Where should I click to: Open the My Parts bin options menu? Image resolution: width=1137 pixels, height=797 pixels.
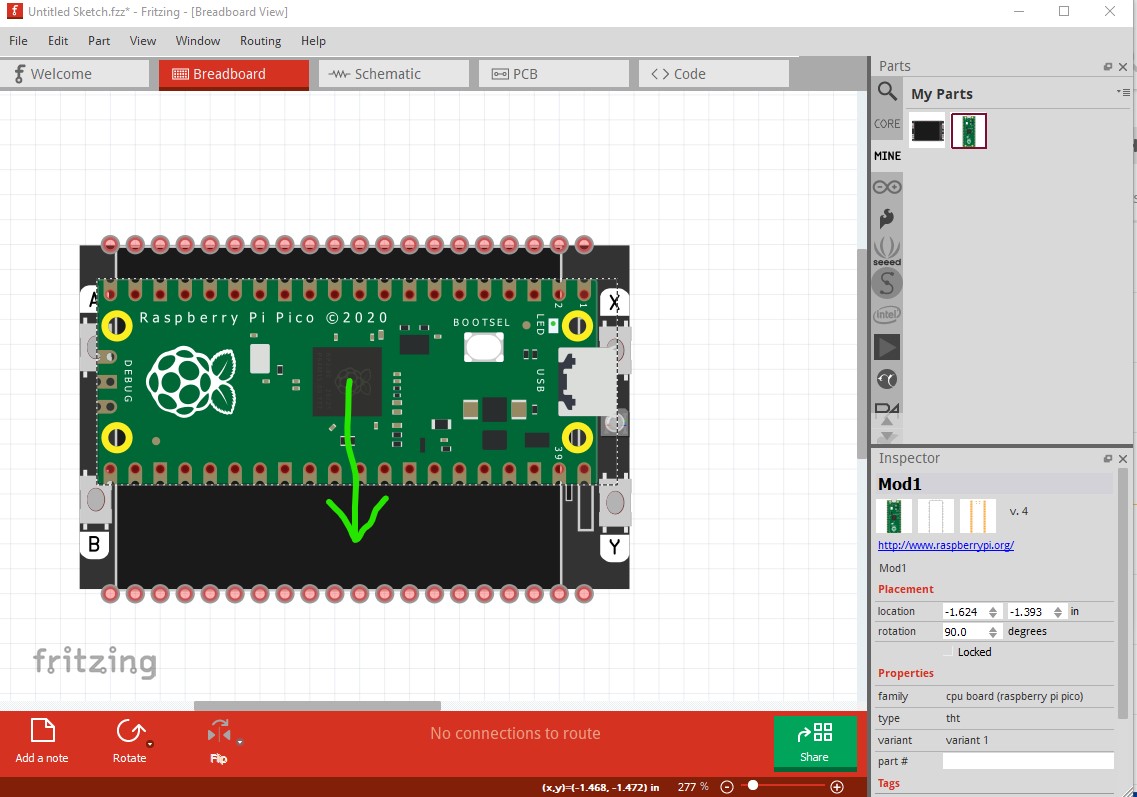[1123, 92]
